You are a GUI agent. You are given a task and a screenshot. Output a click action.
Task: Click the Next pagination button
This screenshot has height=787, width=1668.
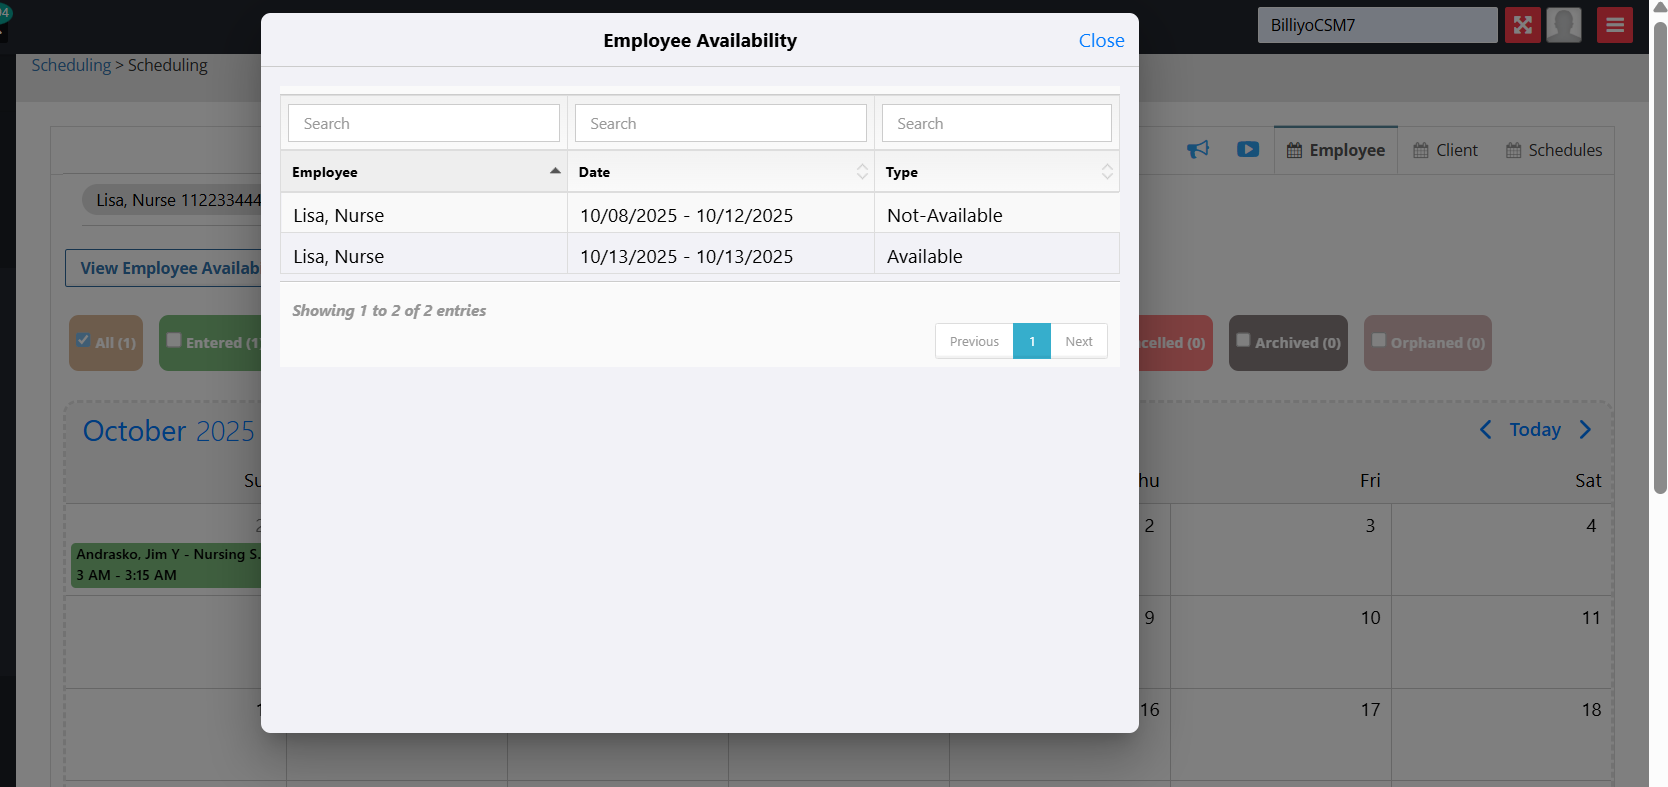pos(1078,341)
